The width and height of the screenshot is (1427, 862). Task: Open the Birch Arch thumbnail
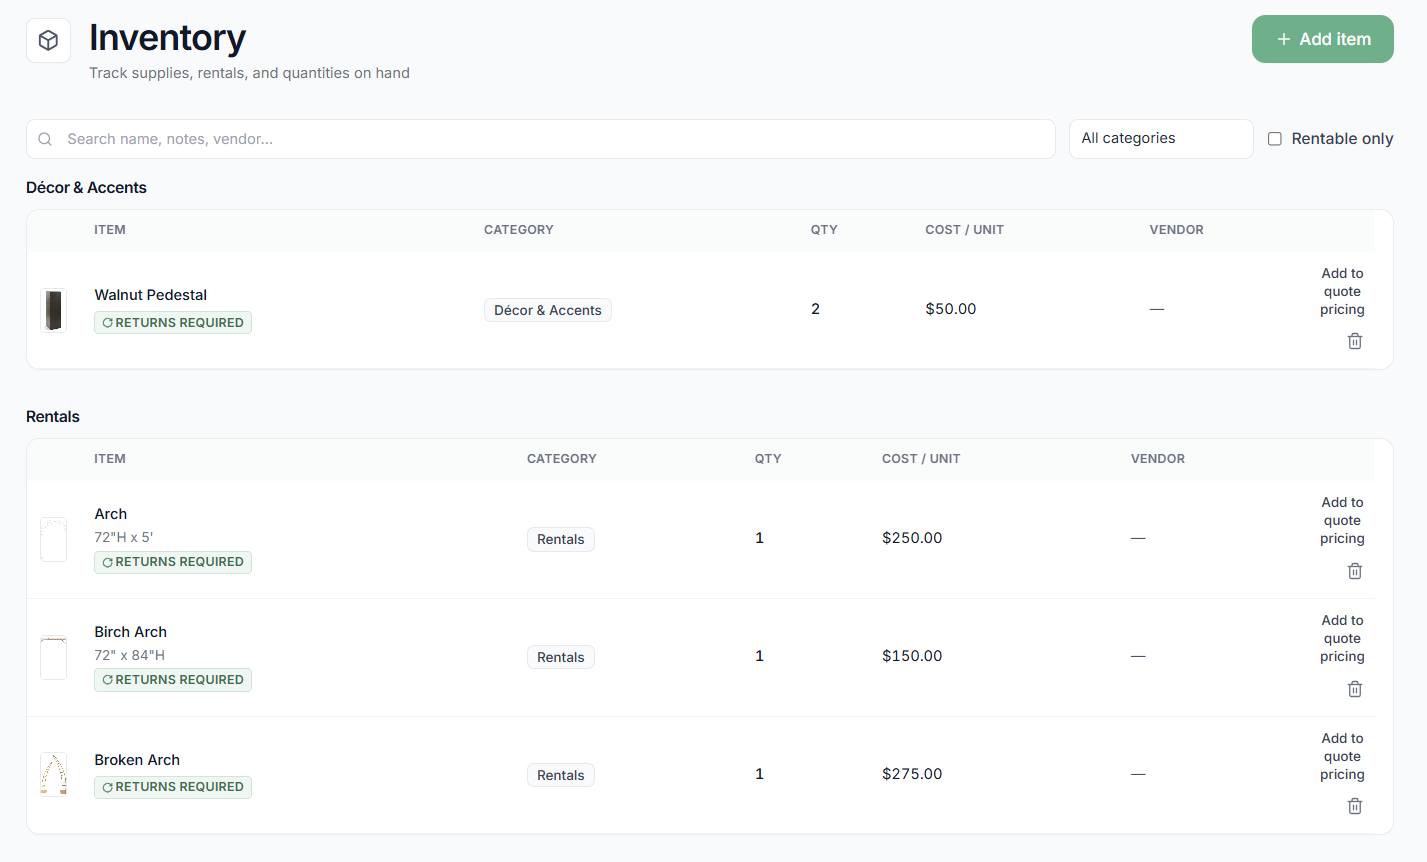click(x=53, y=657)
